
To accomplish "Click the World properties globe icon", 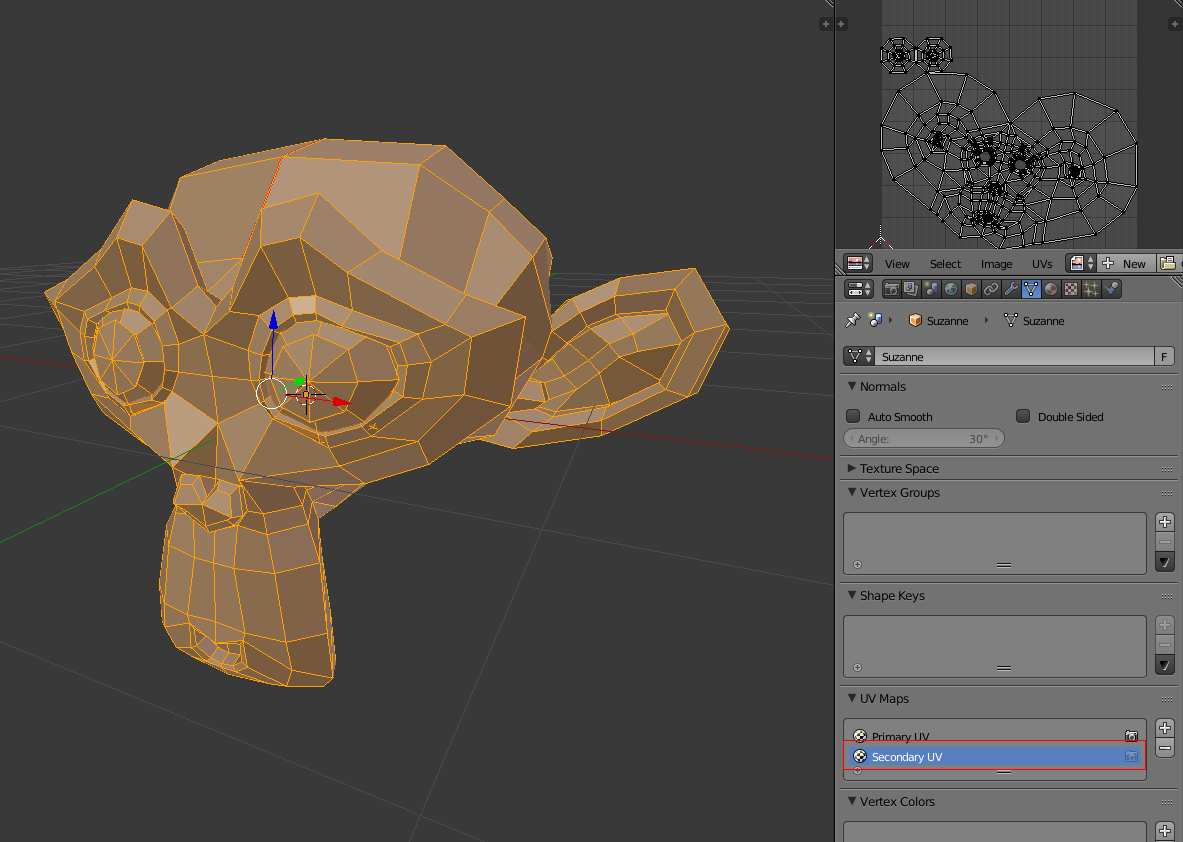I will pyautogui.click(x=950, y=288).
